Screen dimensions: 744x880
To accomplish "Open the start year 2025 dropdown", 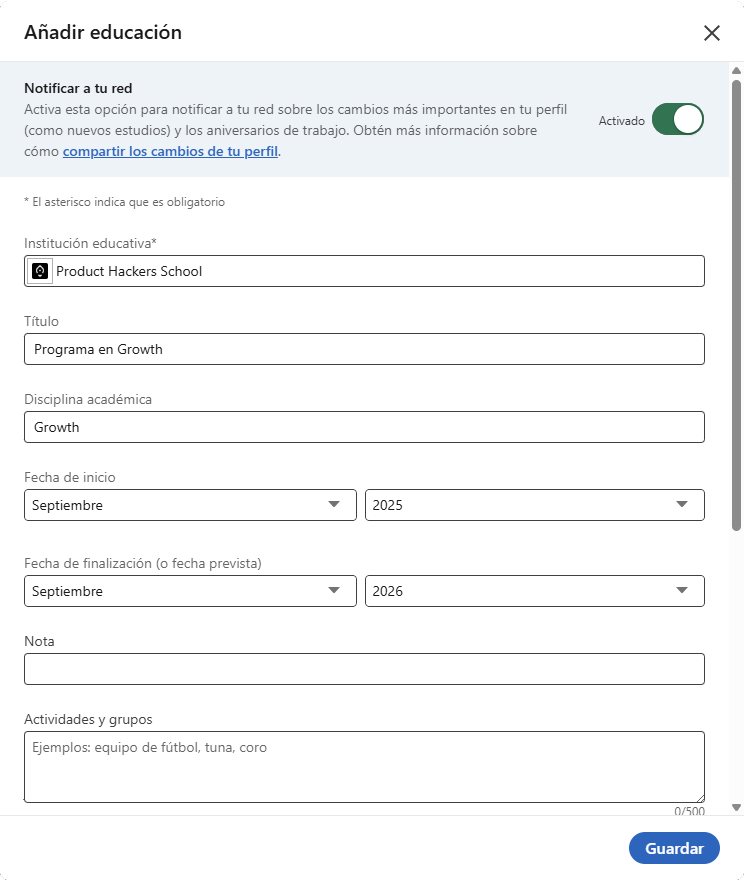I will (x=535, y=505).
